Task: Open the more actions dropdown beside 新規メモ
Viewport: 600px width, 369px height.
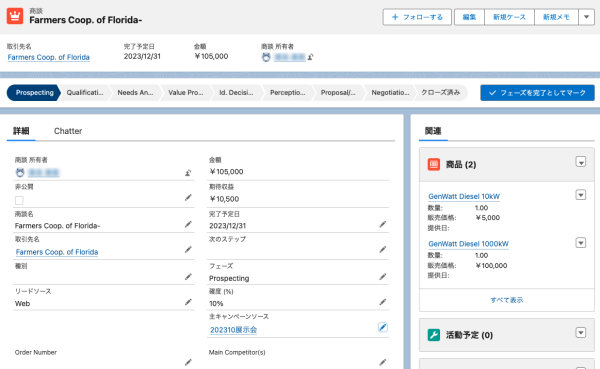Action: click(587, 17)
